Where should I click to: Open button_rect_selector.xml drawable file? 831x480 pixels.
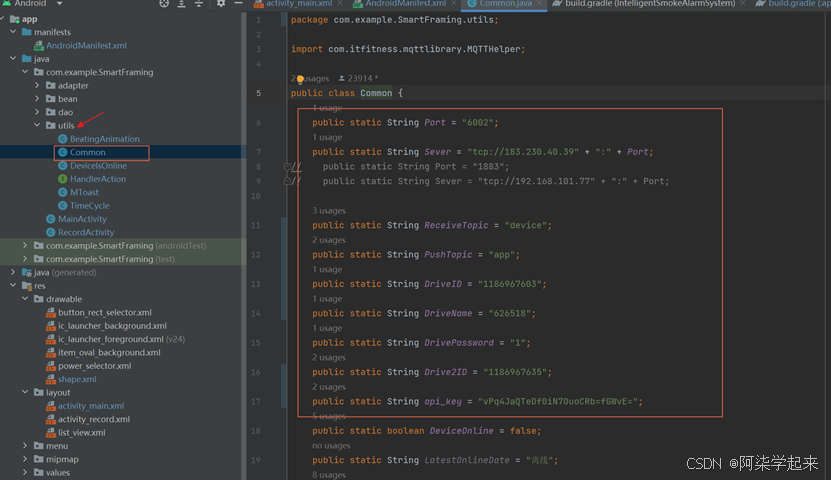tap(104, 313)
